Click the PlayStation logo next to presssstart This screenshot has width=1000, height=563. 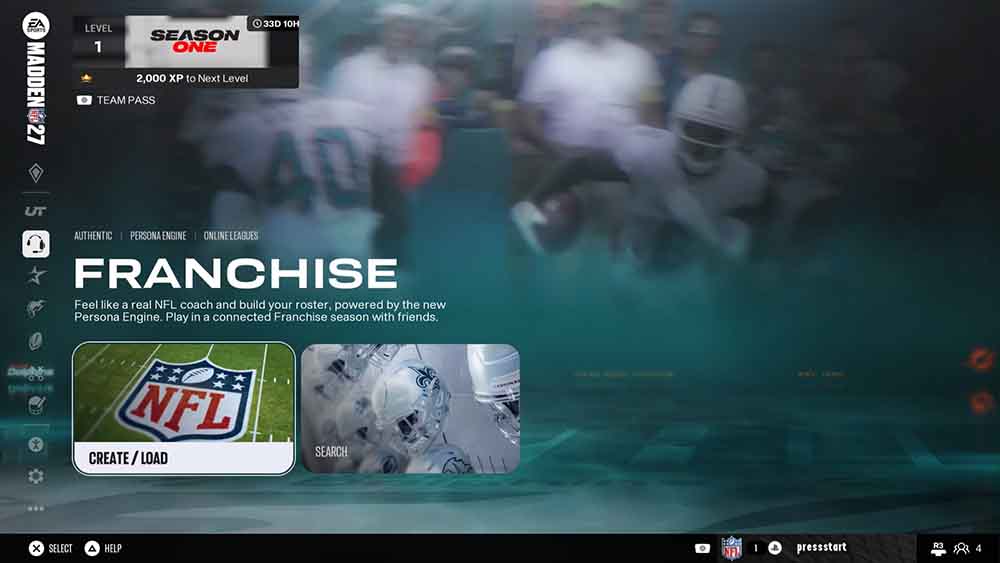(775, 548)
